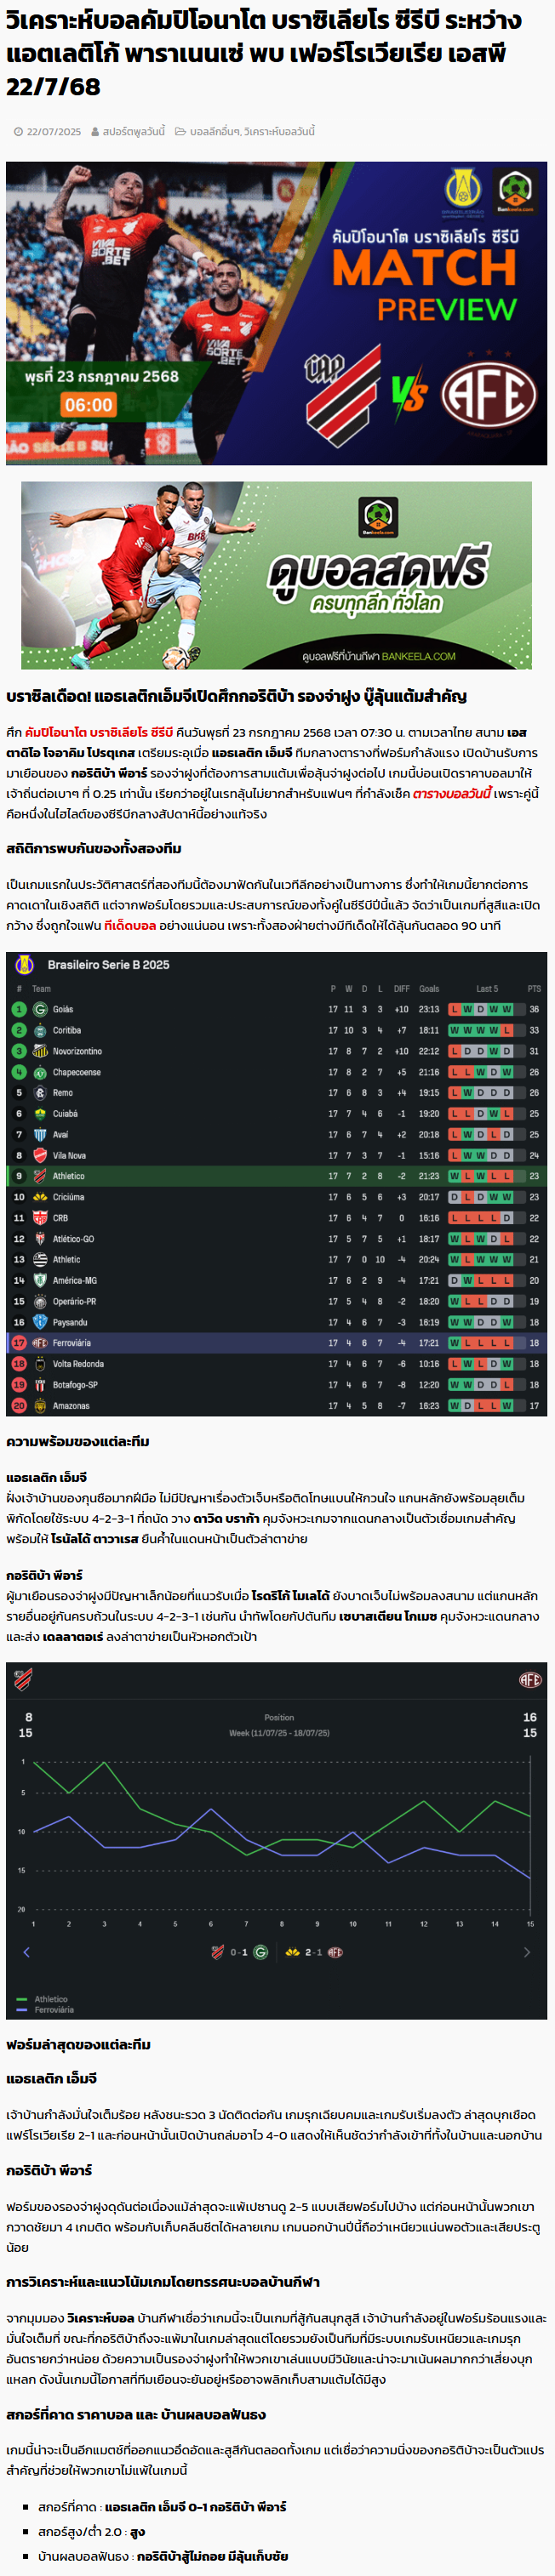This screenshot has height=2576, width=555.
Task: Go to previous match with the left chevron
Action: coord(26,1952)
